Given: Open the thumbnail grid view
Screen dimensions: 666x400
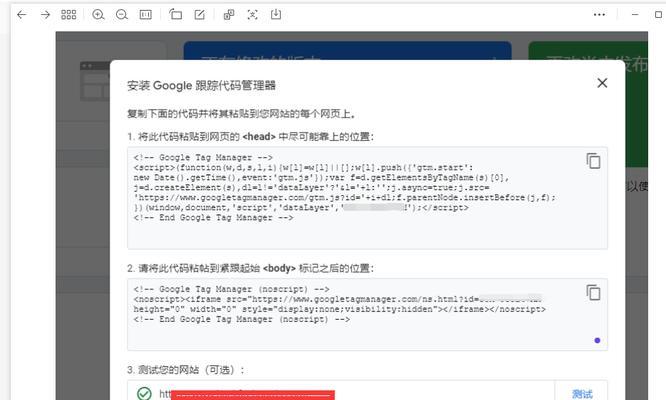Looking at the screenshot, I should [x=68, y=15].
